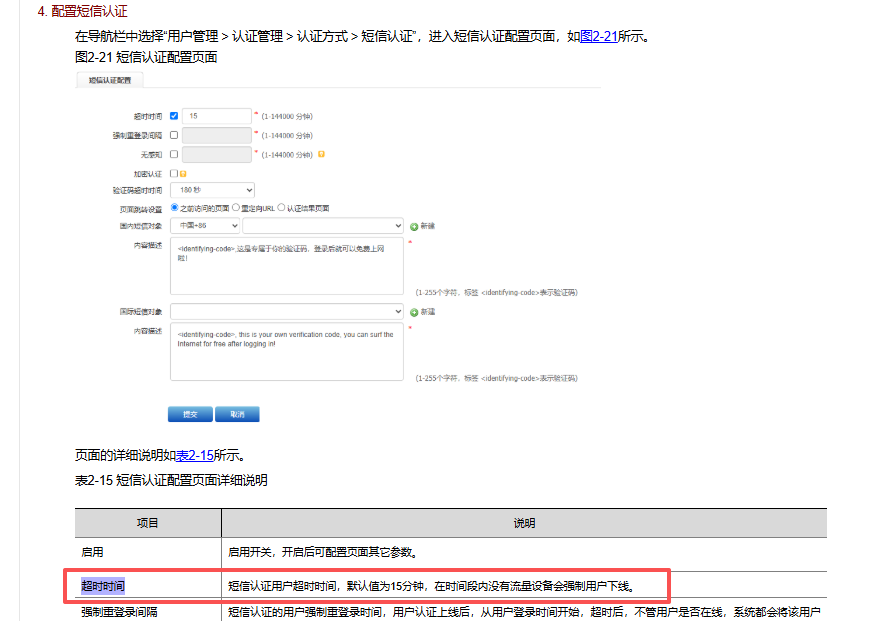Screen dimensions: 870x621
Task: Click the help icon next to 加密认证
Action: 183,173
